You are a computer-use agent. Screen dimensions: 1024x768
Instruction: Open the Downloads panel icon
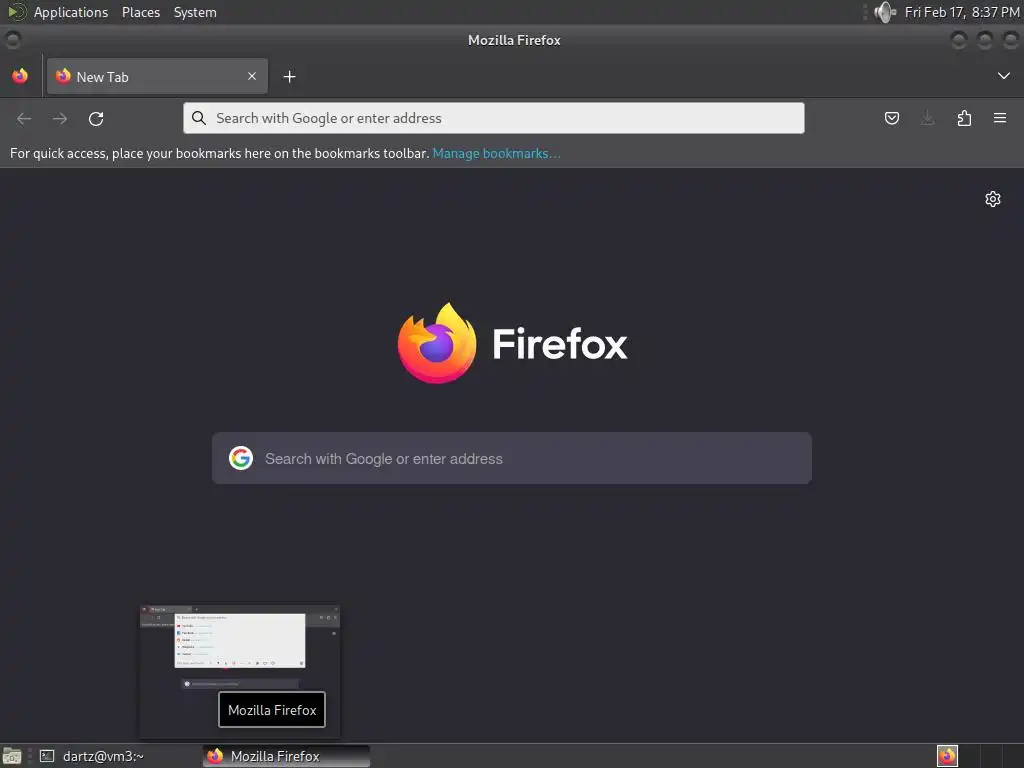(x=927, y=118)
